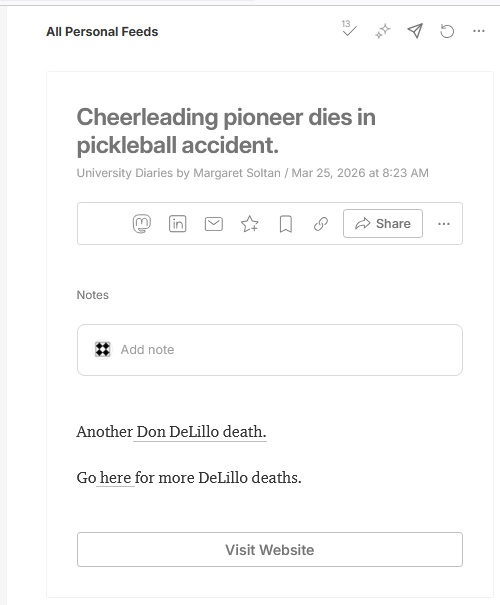500x605 pixels.
Task: Share article on LinkedIn
Action: 177,224
